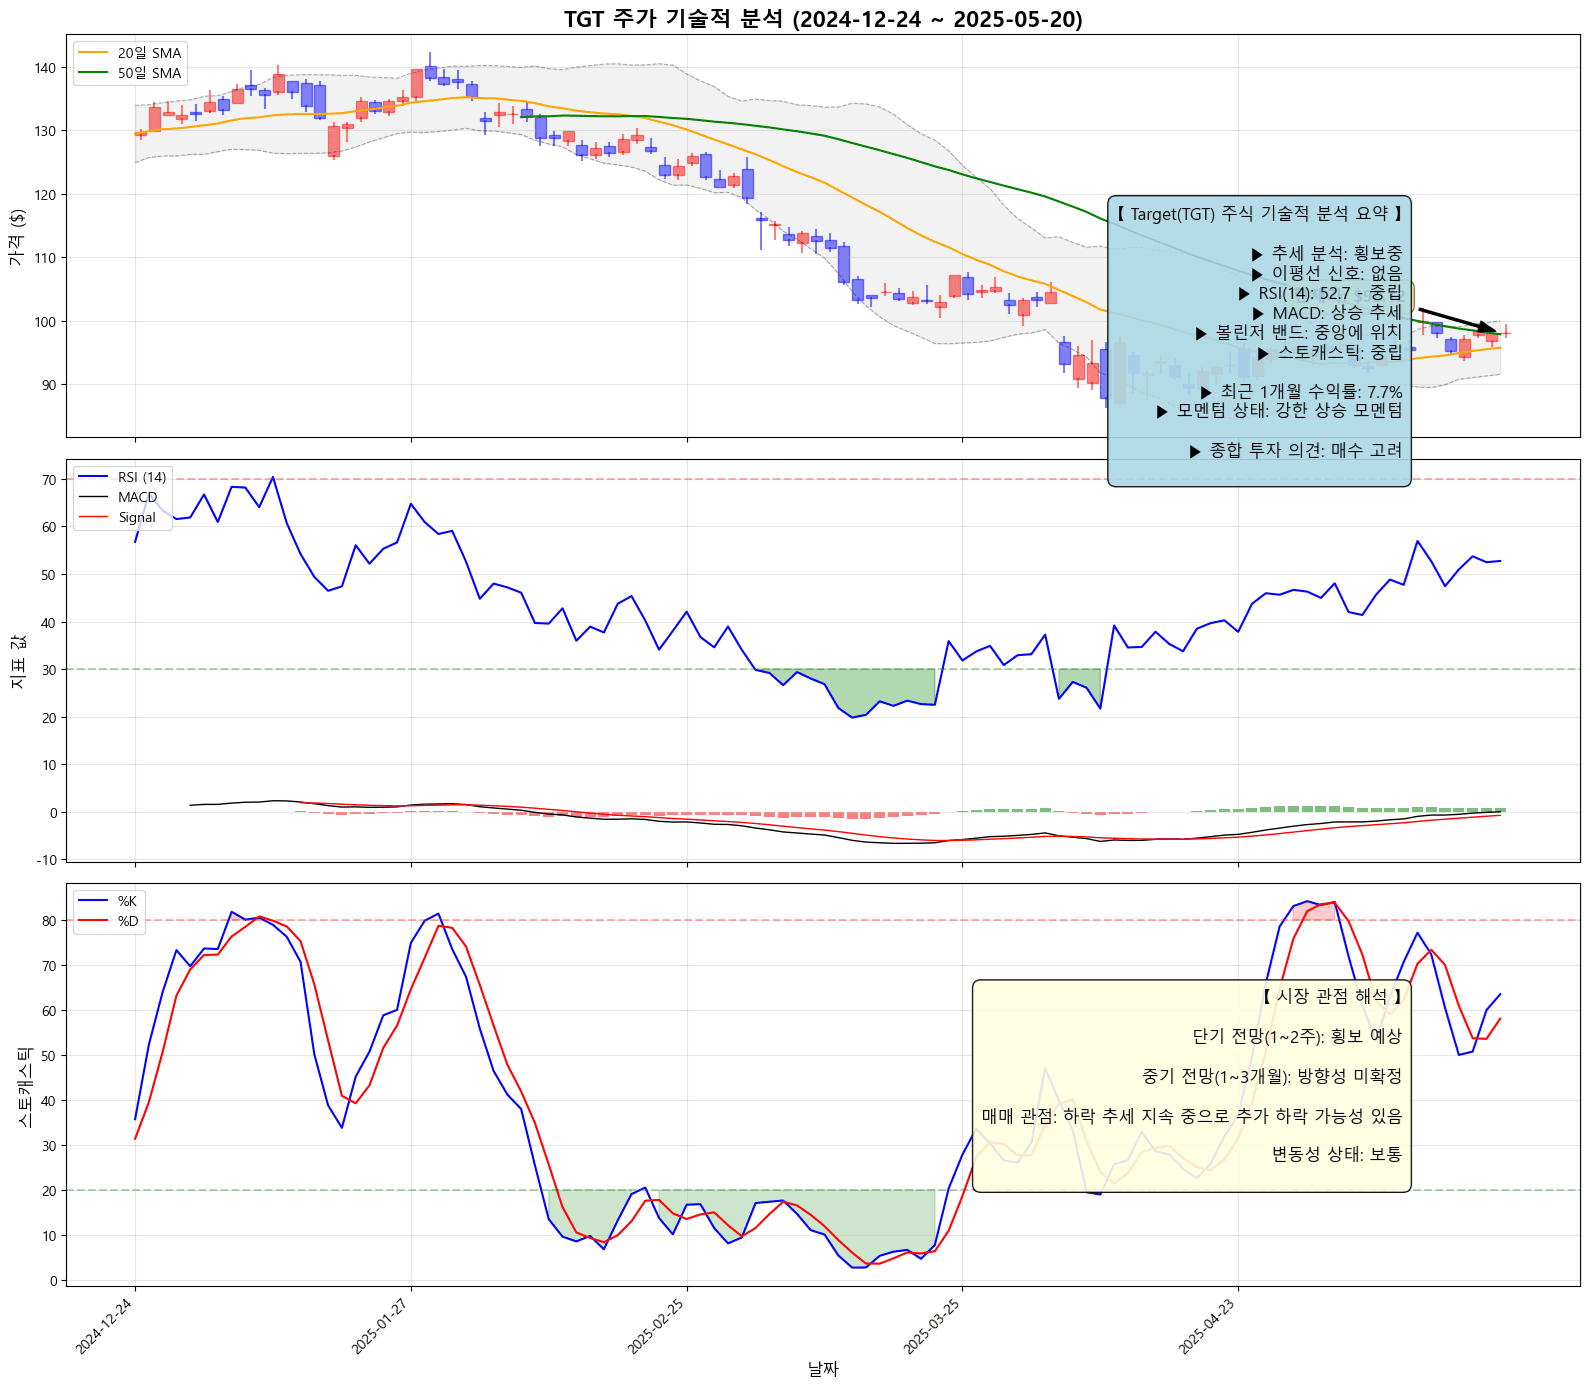Image resolution: width=1590 pixels, height=1389 pixels.
Task: Click the '%D' legend entry
Action: [x=108, y=921]
